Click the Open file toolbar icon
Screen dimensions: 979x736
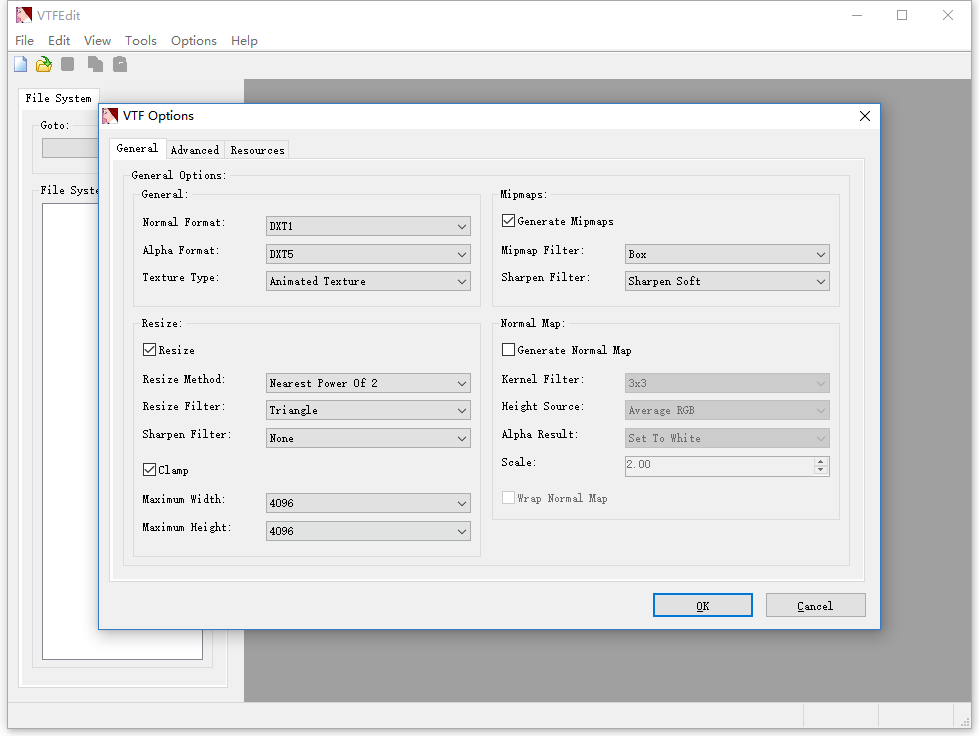click(x=44, y=64)
